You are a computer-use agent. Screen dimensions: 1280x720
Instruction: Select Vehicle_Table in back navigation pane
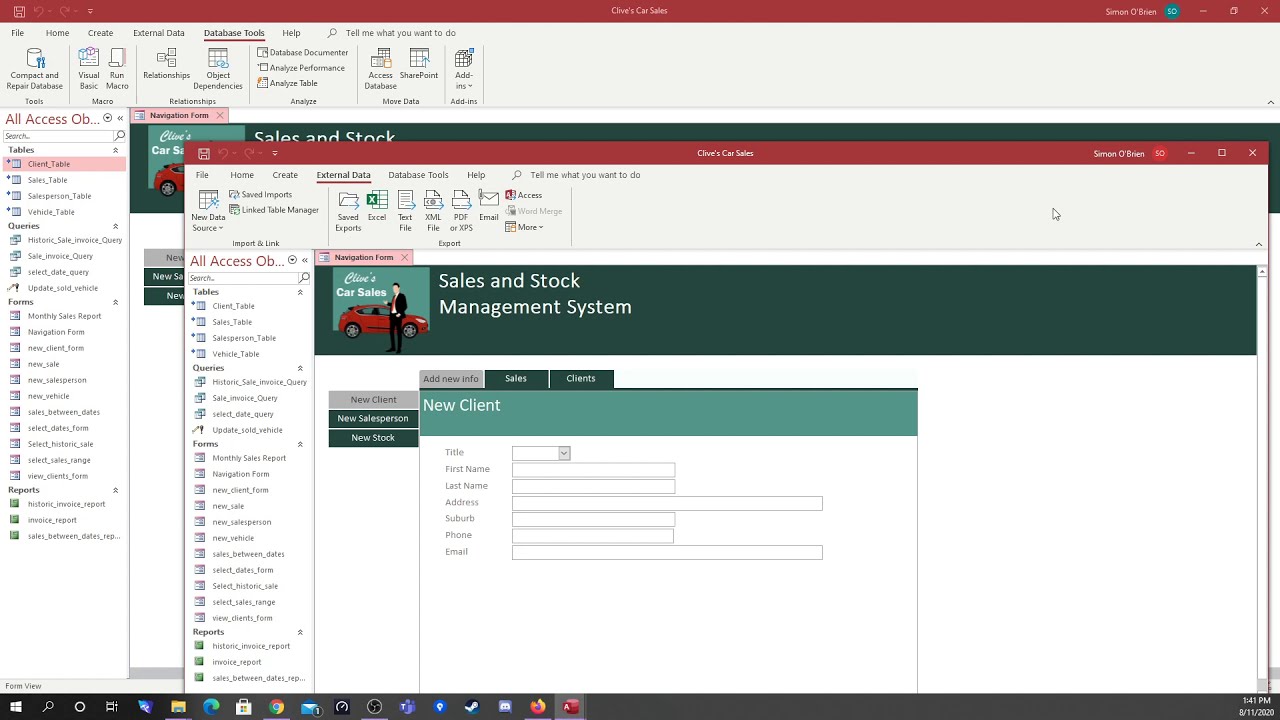pyautogui.click(x=51, y=212)
